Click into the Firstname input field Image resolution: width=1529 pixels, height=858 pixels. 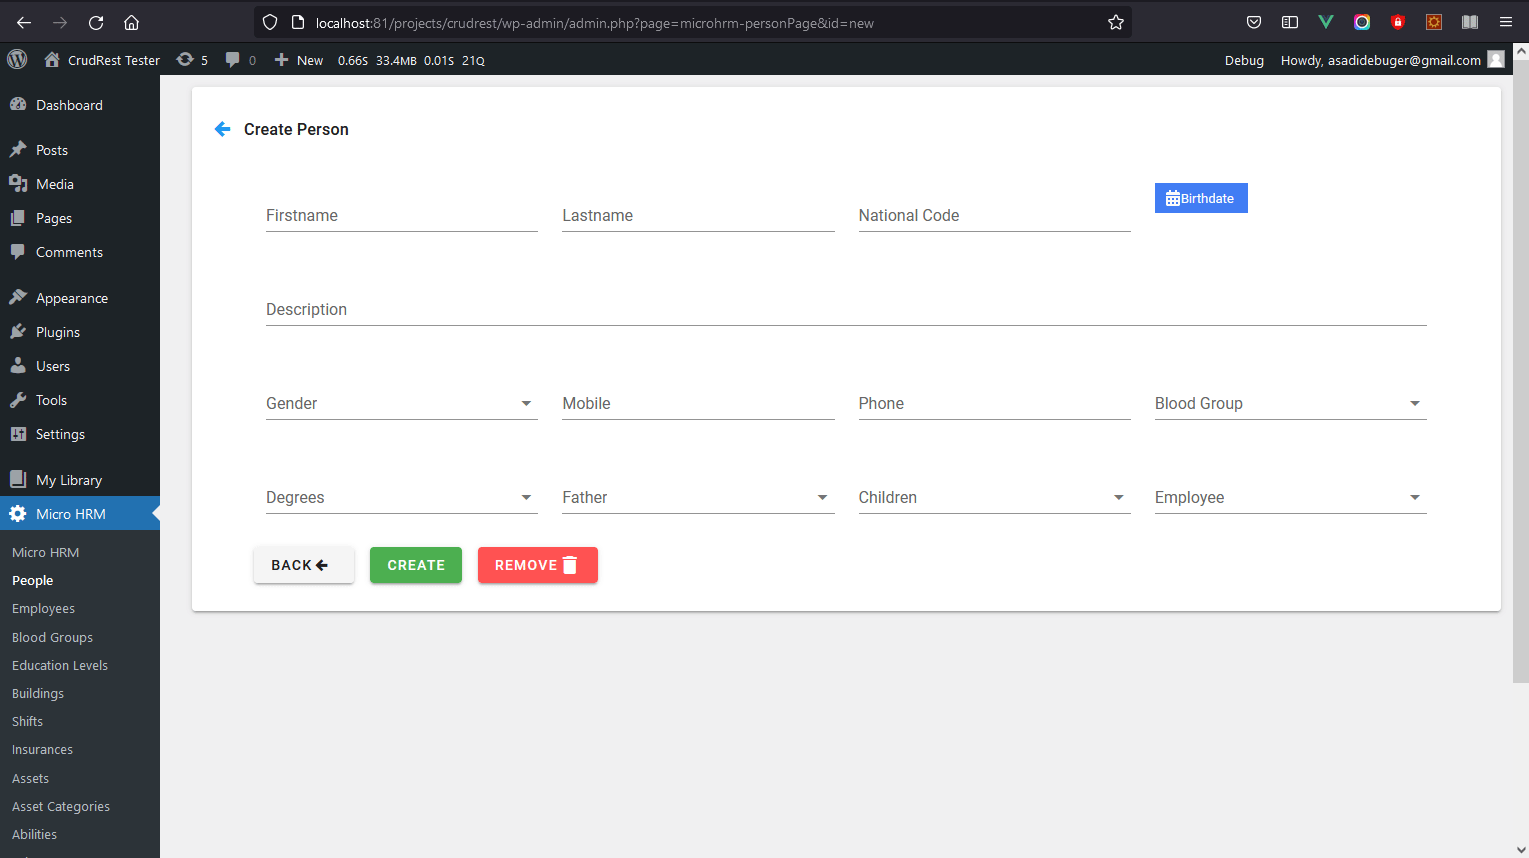pyautogui.click(x=401, y=216)
